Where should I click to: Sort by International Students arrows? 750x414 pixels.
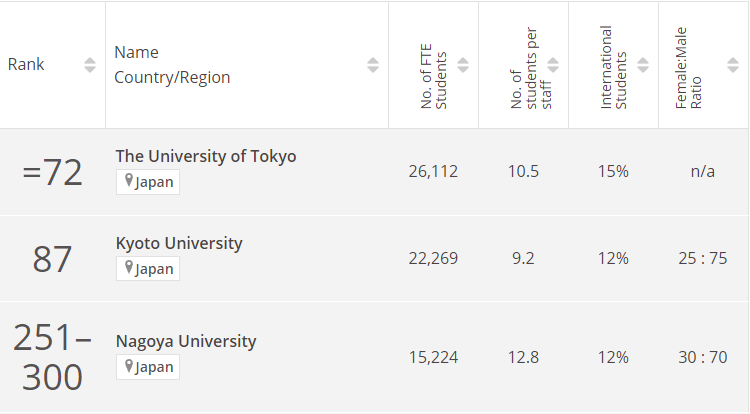point(643,65)
